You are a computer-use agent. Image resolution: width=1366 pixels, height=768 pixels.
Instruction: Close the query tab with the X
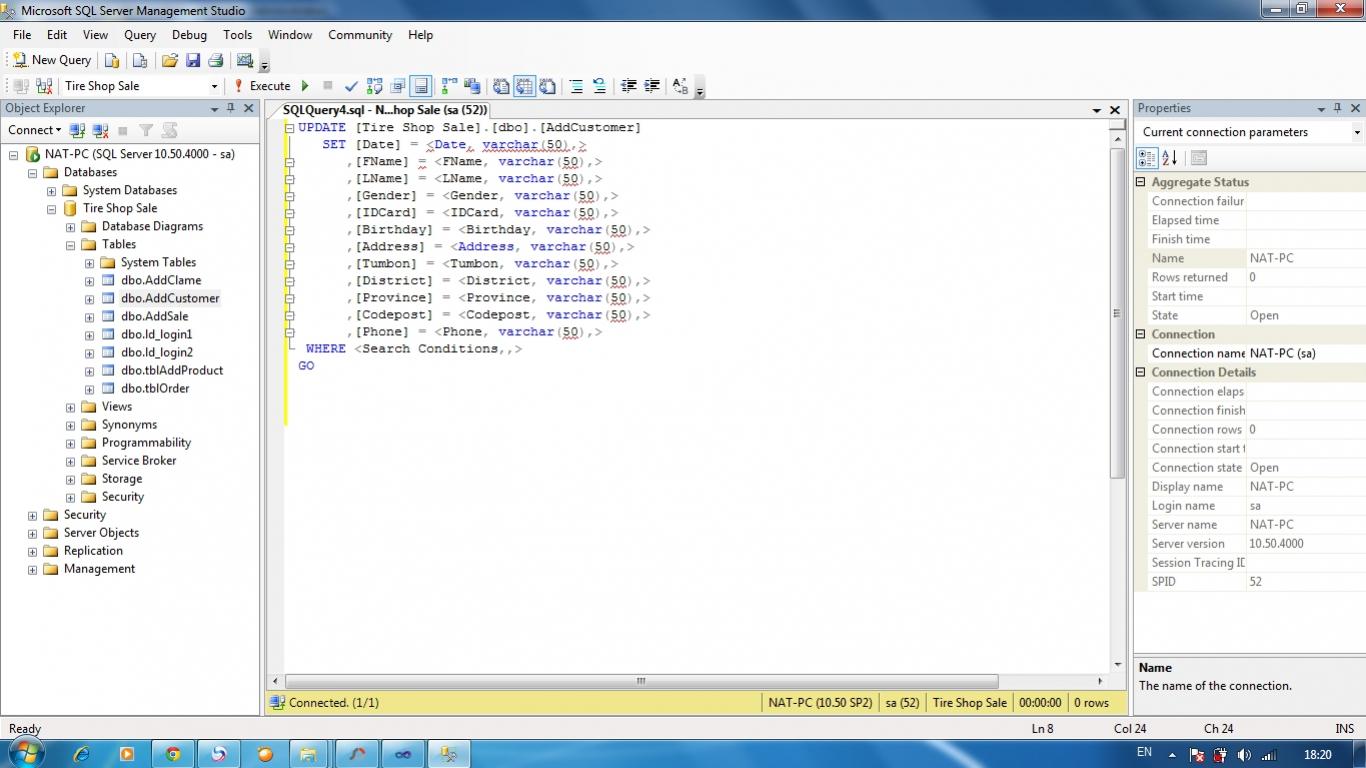[x=1115, y=110]
